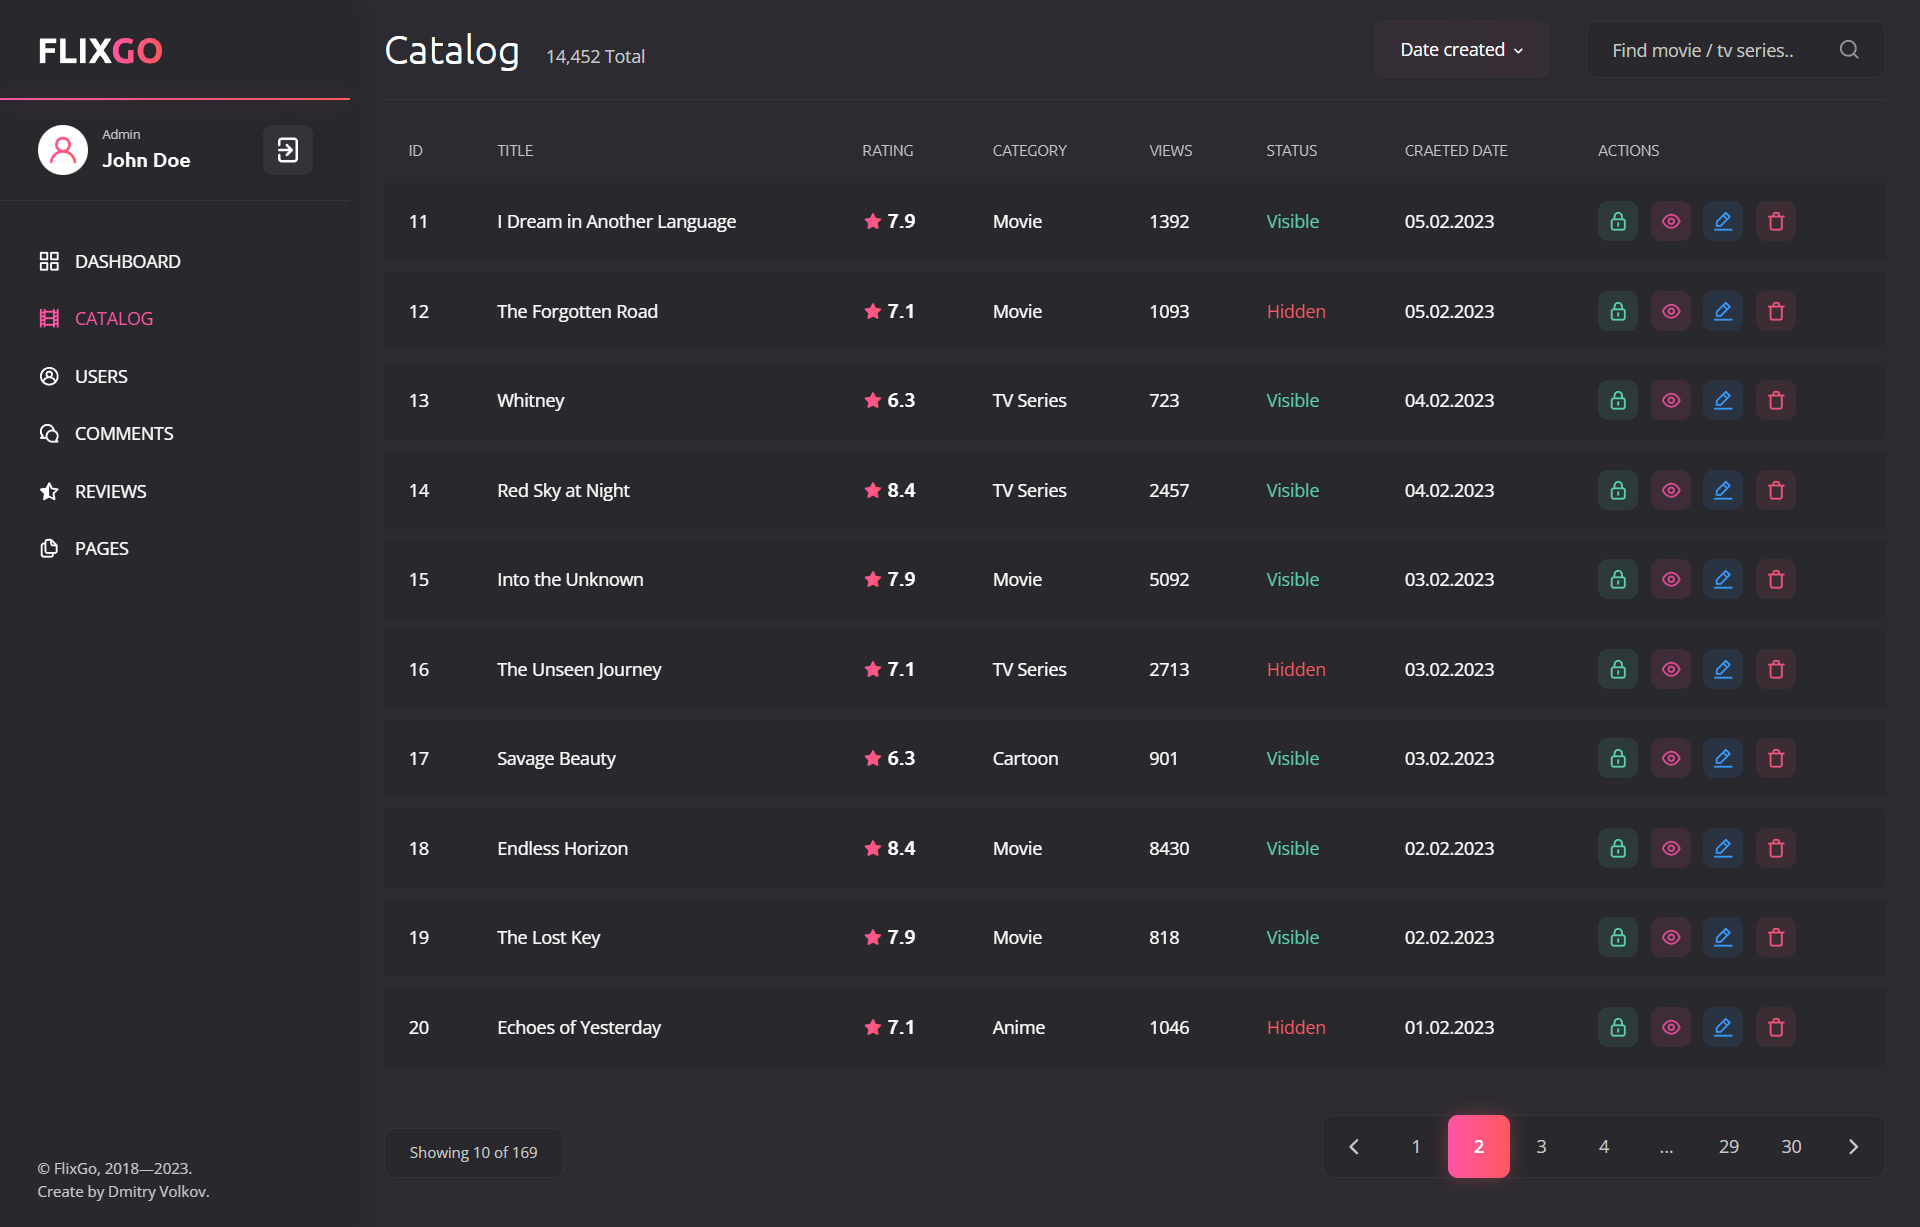Click the delete icon for The Lost Key

tap(1776, 937)
